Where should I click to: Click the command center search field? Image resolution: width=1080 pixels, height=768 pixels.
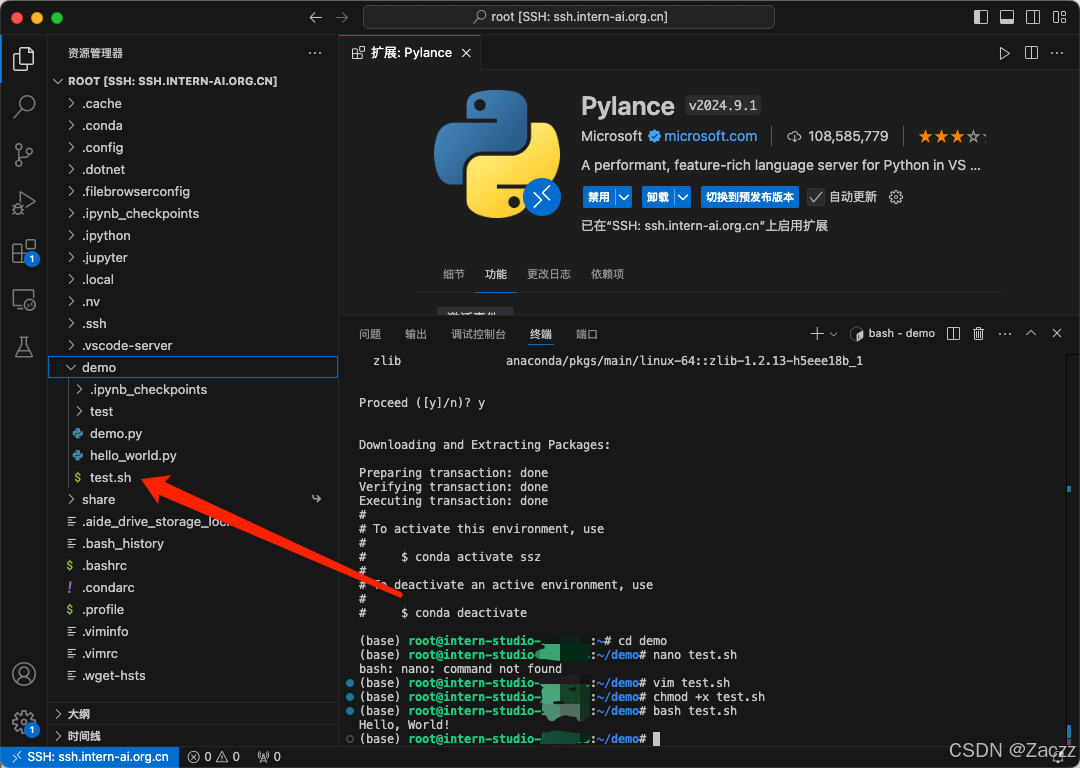click(569, 17)
